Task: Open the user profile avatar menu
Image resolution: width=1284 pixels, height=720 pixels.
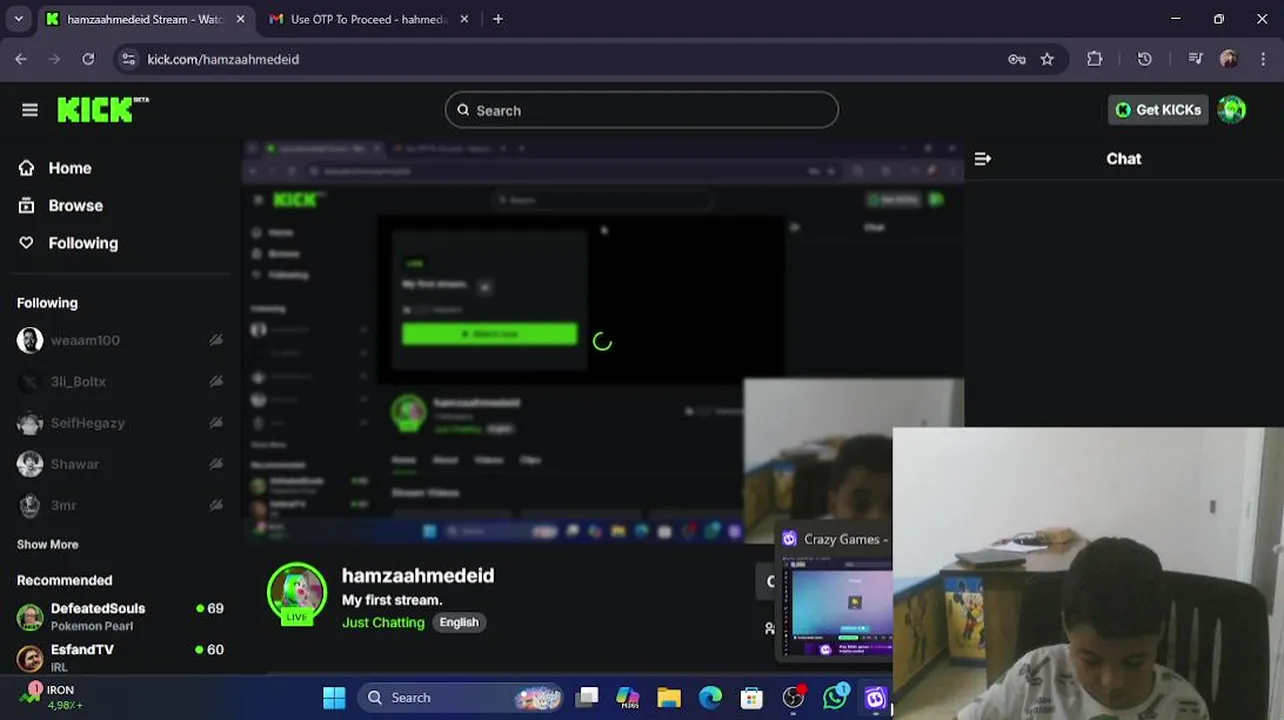Action: tap(1232, 110)
